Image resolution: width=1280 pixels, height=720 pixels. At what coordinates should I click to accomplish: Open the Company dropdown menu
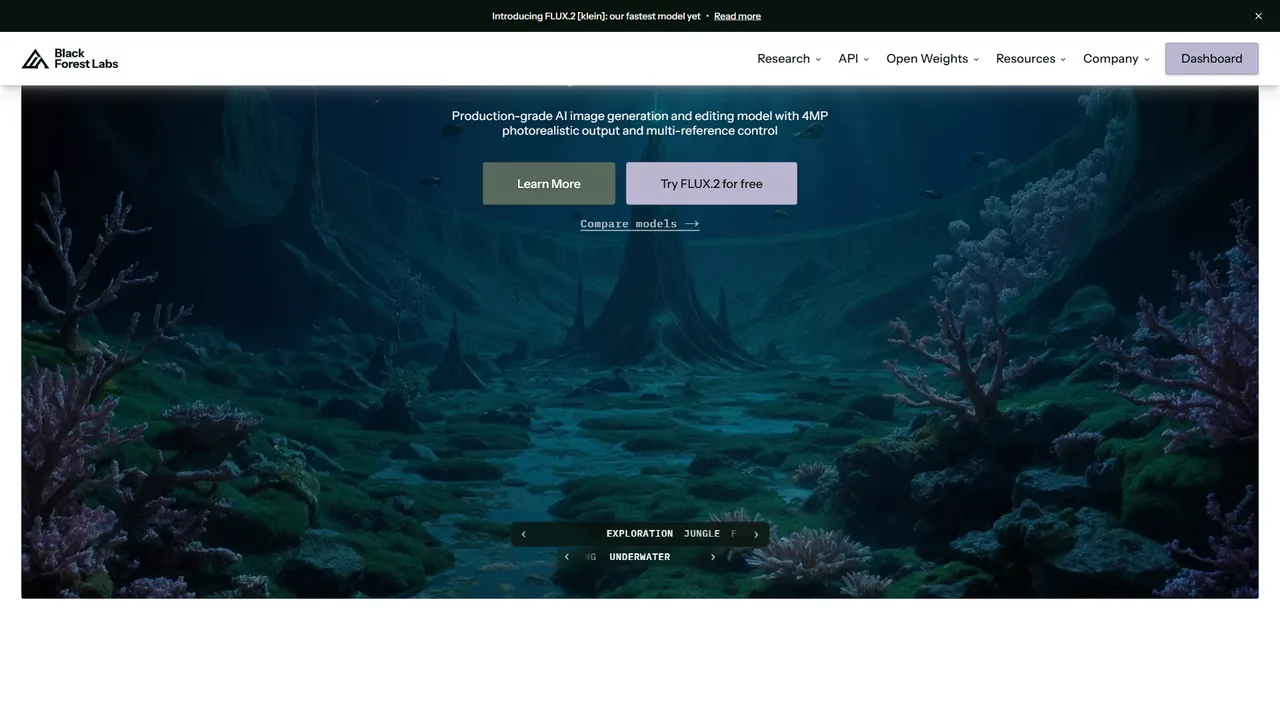click(x=1116, y=59)
